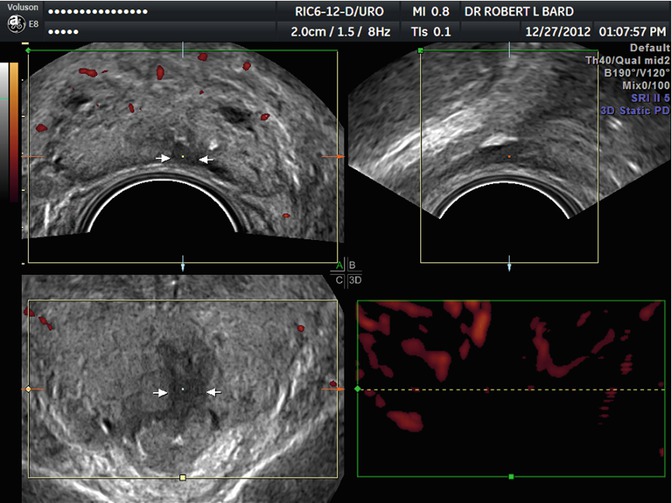Click the dashed yellow line in 3D view
Screen dimensions: 672x503
click(x=510, y=389)
